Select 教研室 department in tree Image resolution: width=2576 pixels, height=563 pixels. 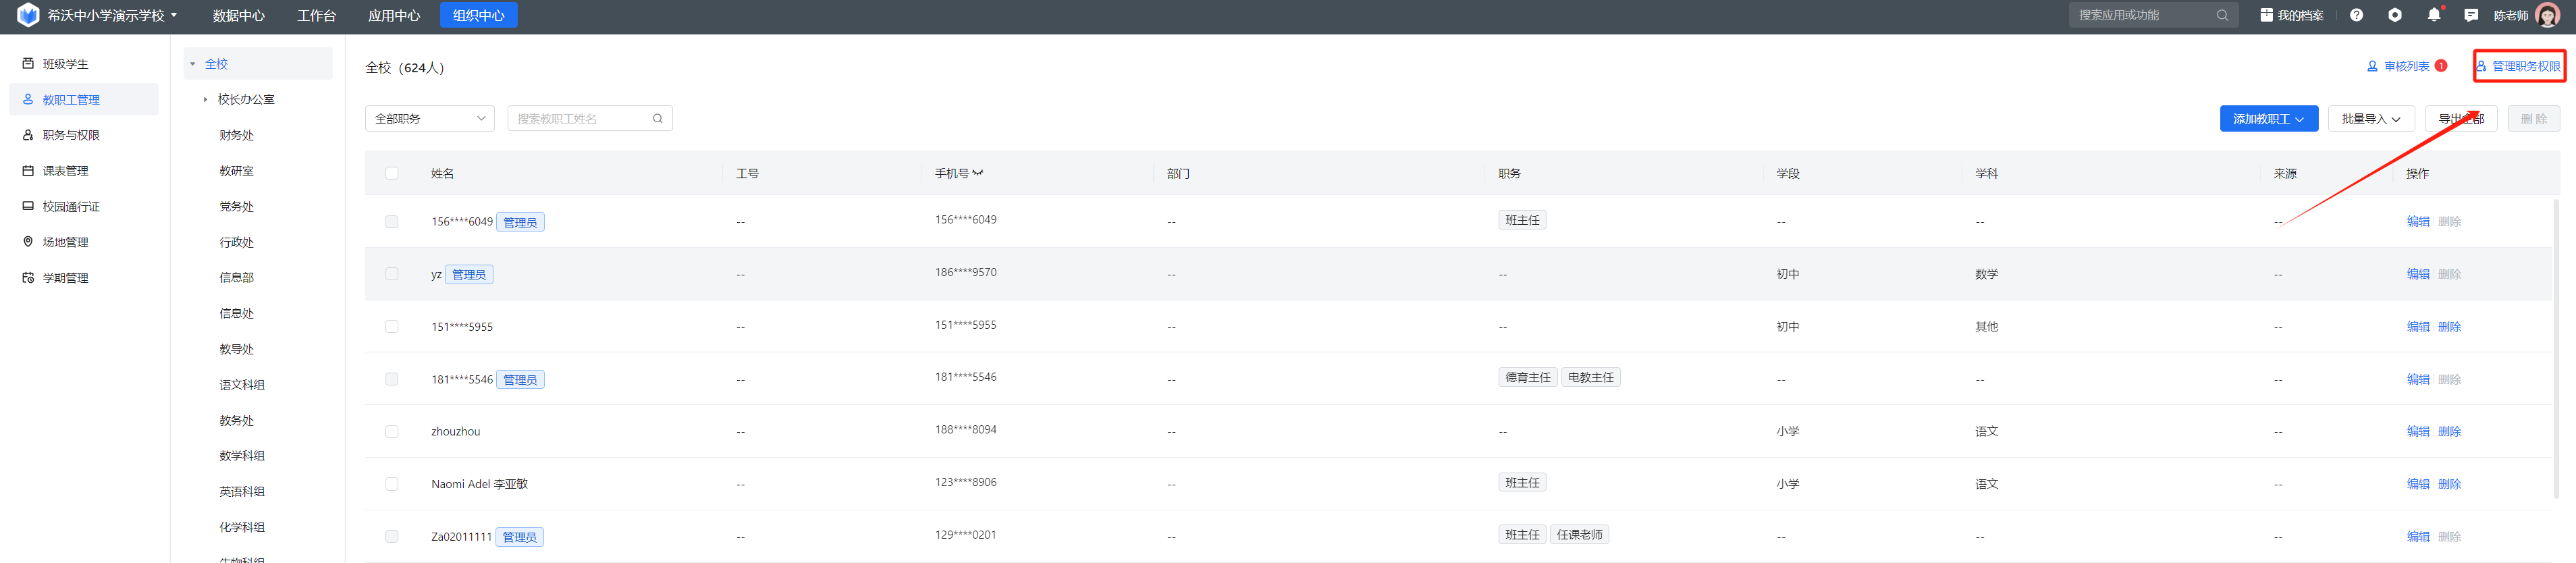click(x=236, y=171)
